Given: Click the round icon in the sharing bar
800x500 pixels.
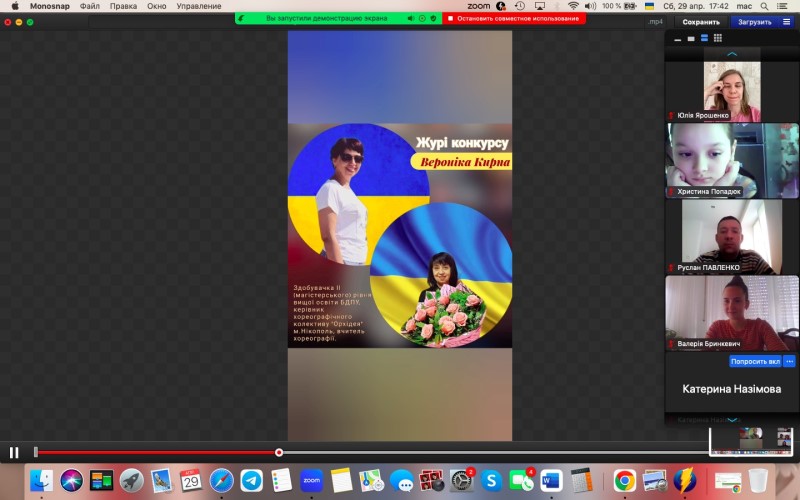Looking at the screenshot, I should pyautogui.click(x=422, y=18).
